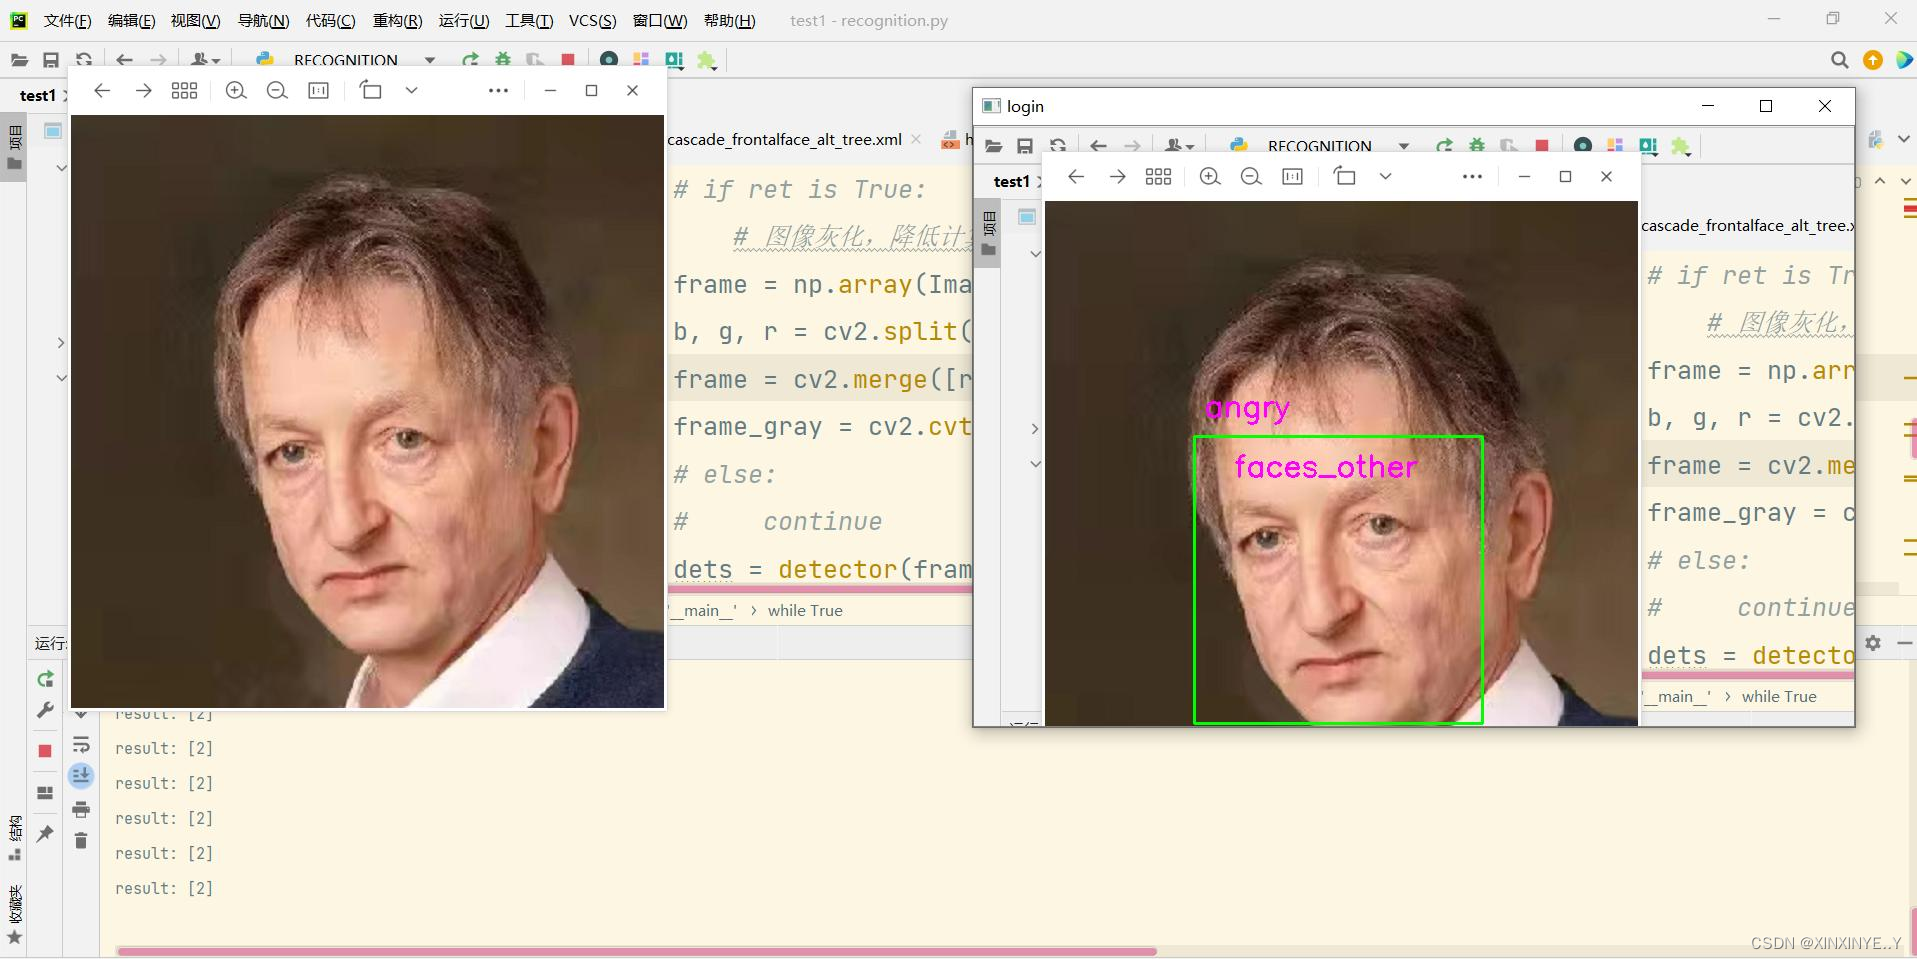Screen dimensions: 1917x959
Task: Toggle the 结构 structure tool window
Action: click(15, 838)
